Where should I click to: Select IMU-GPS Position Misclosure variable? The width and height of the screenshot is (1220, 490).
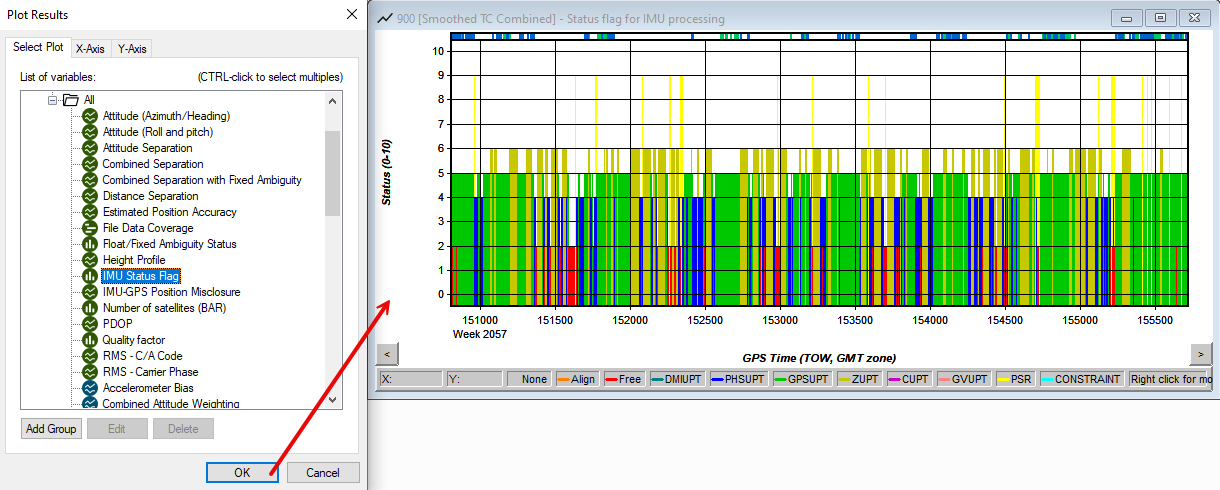(171, 292)
